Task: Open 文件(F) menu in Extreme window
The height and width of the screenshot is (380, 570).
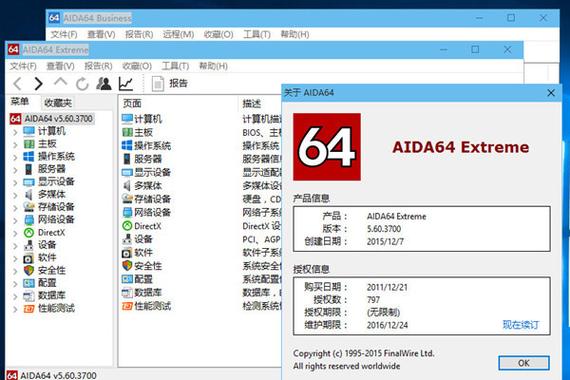Action: click(x=23, y=66)
